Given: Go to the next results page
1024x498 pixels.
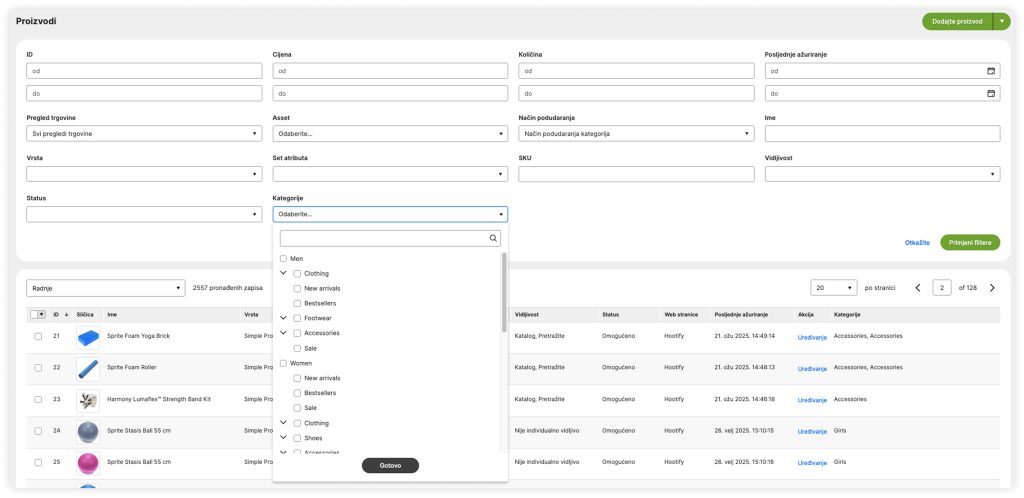Looking at the screenshot, I should tap(992, 288).
